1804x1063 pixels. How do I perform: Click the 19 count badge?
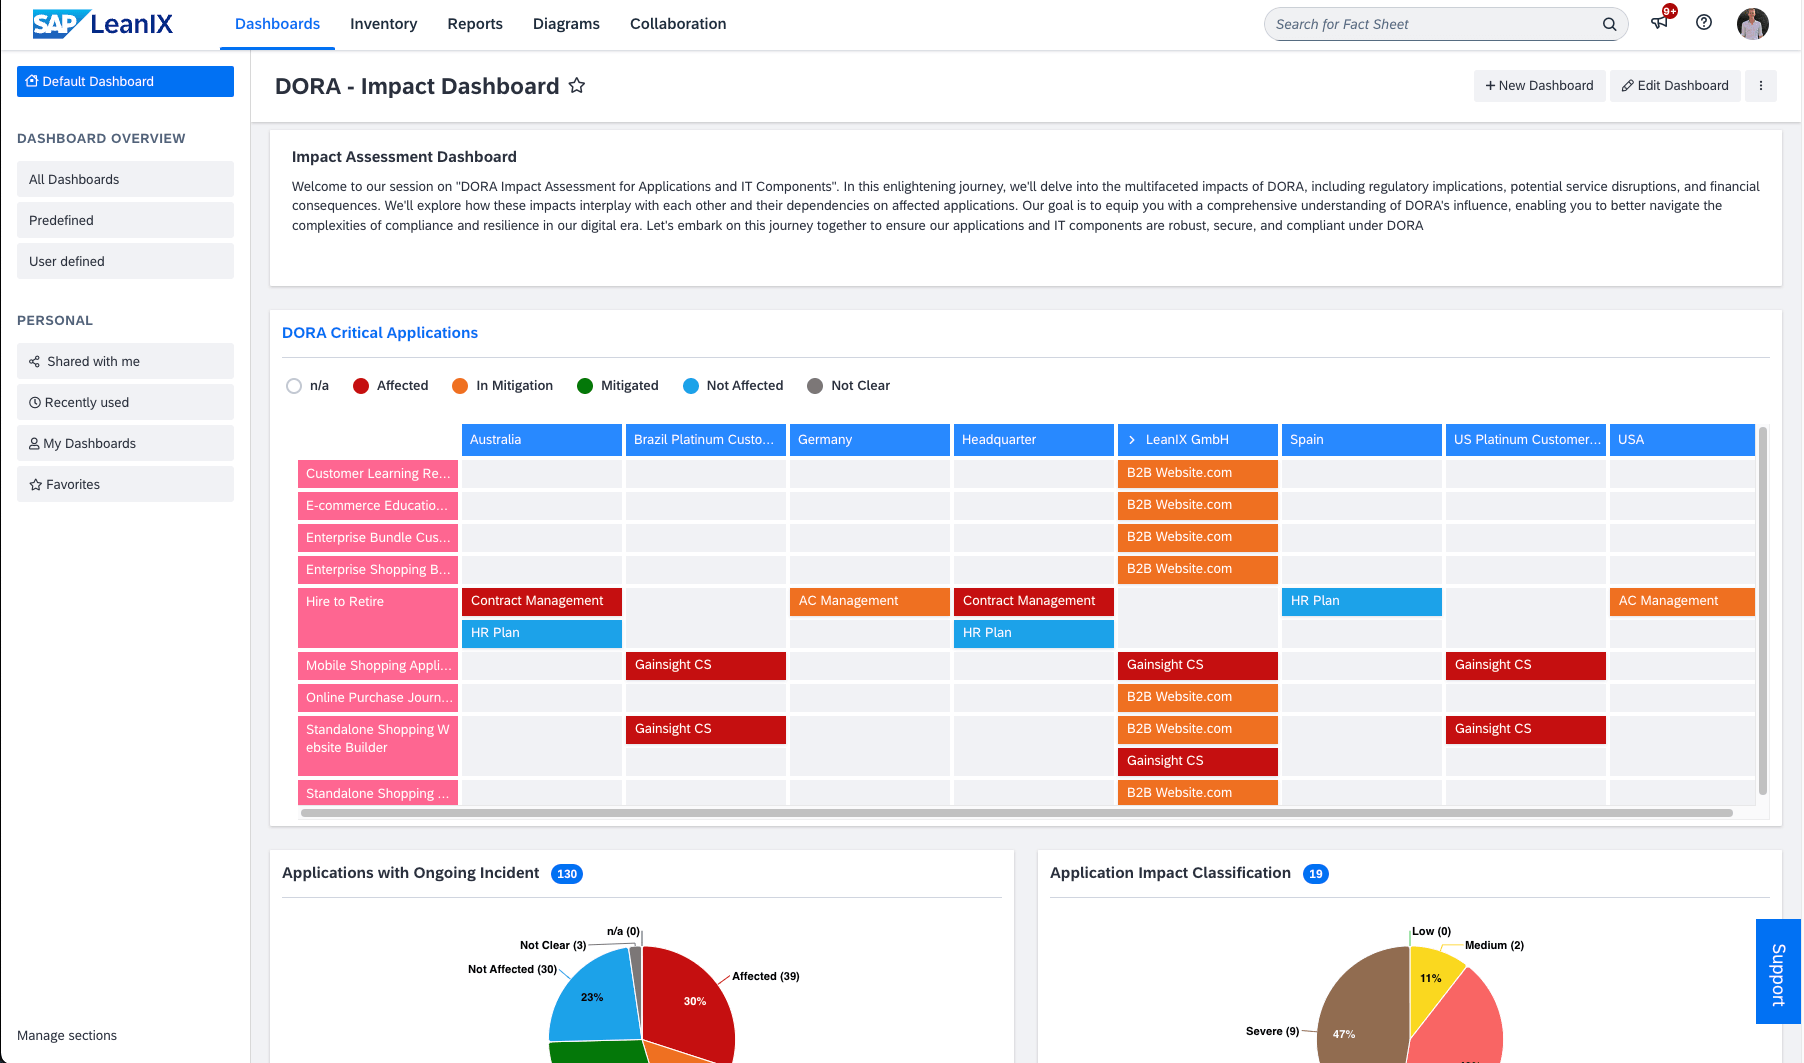click(1316, 874)
